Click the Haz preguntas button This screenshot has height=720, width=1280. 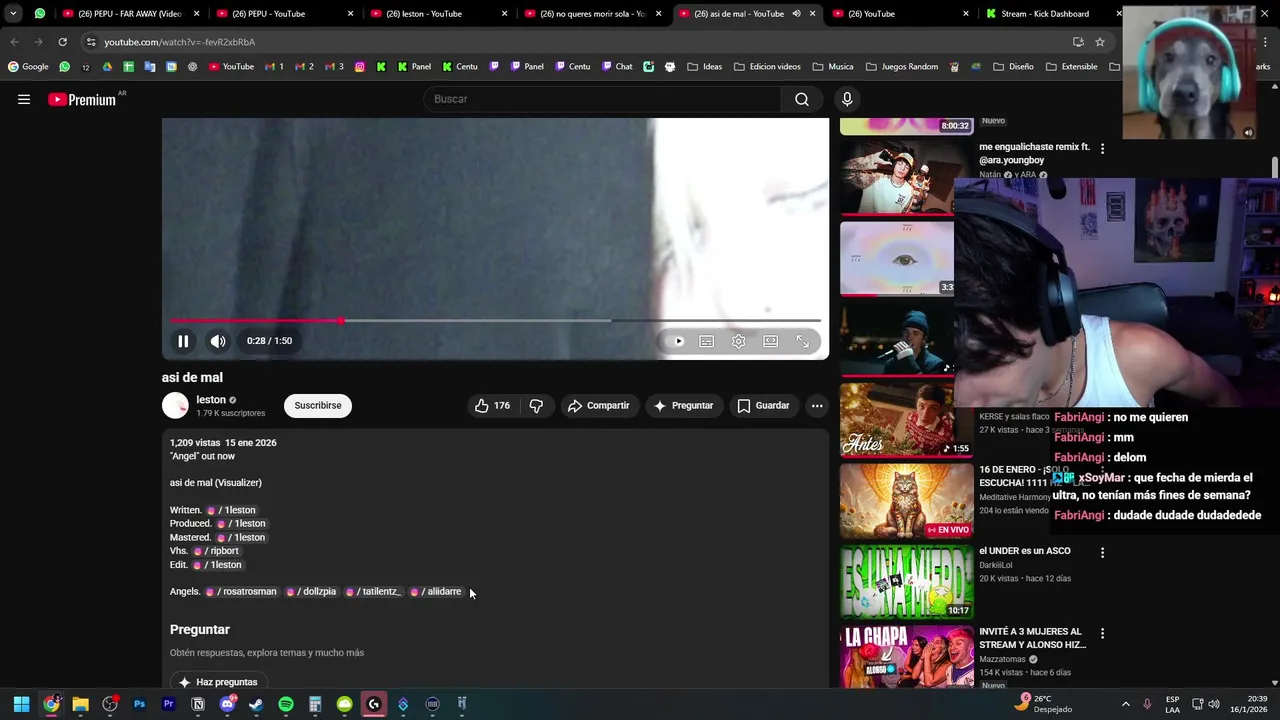click(x=219, y=682)
